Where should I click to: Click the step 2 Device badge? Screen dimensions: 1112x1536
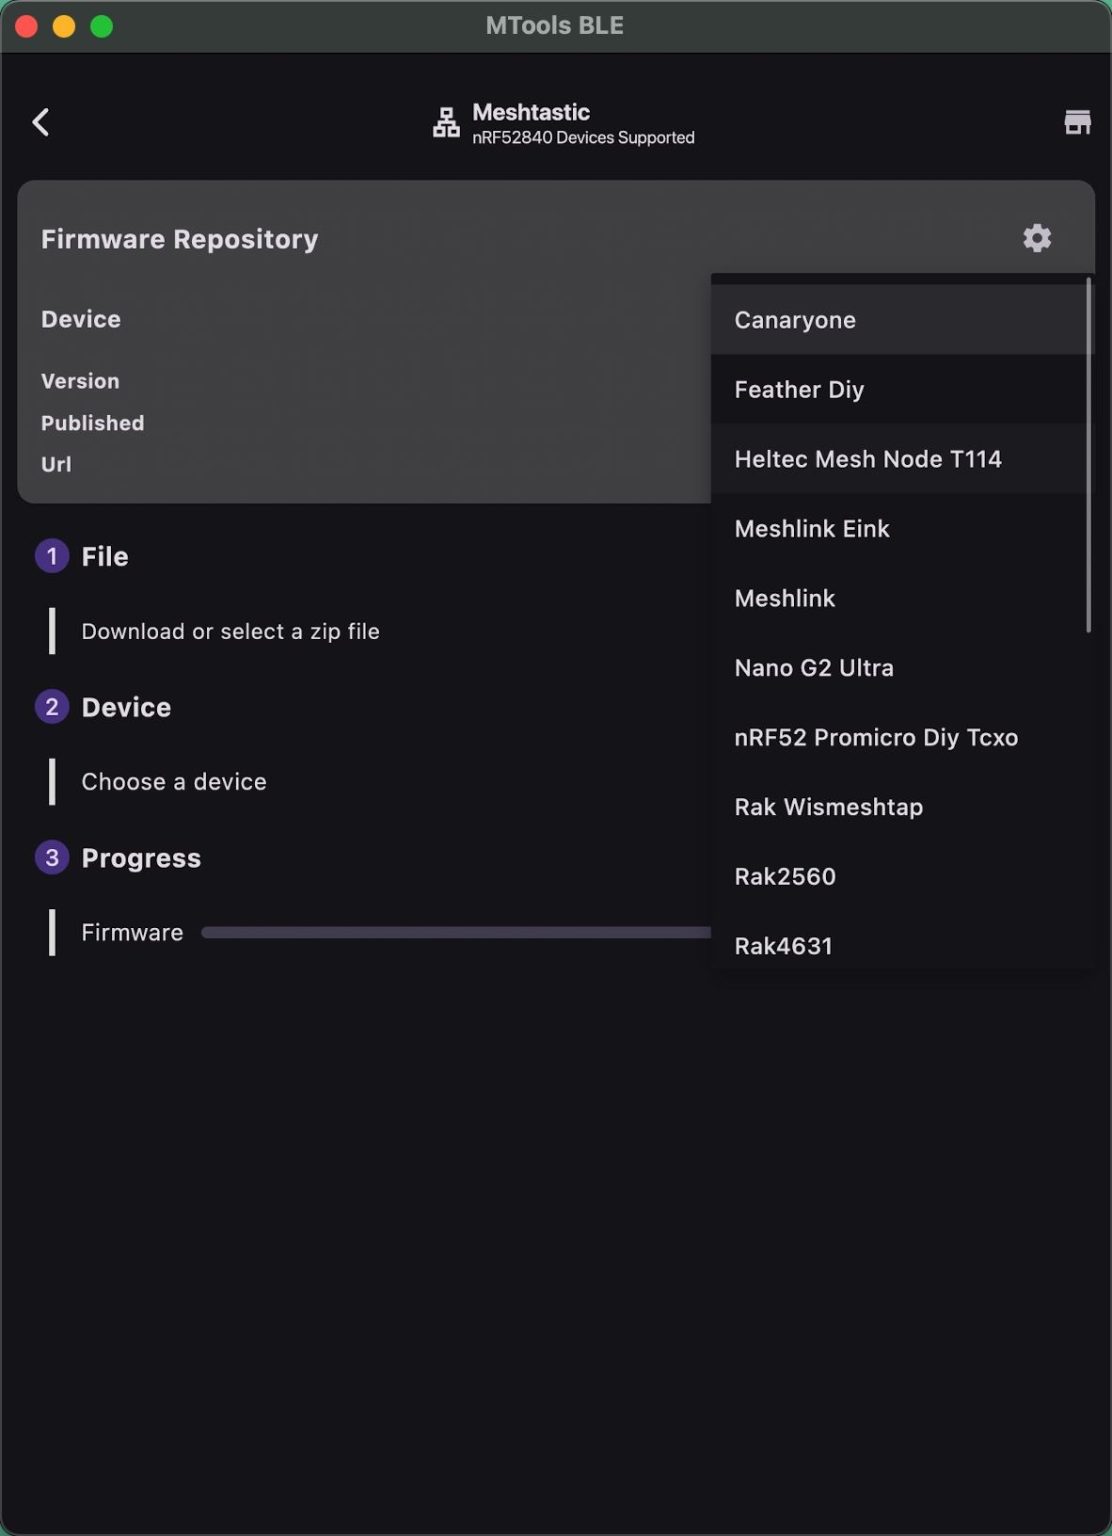click(52, 707)
